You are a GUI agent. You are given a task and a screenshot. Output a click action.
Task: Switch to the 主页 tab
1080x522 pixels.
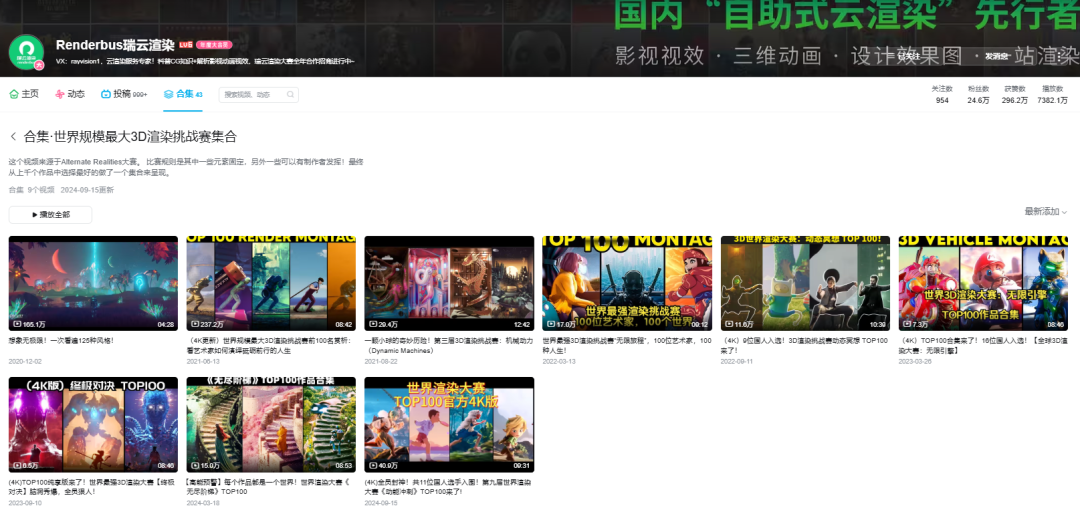click(x=24, y=94)
